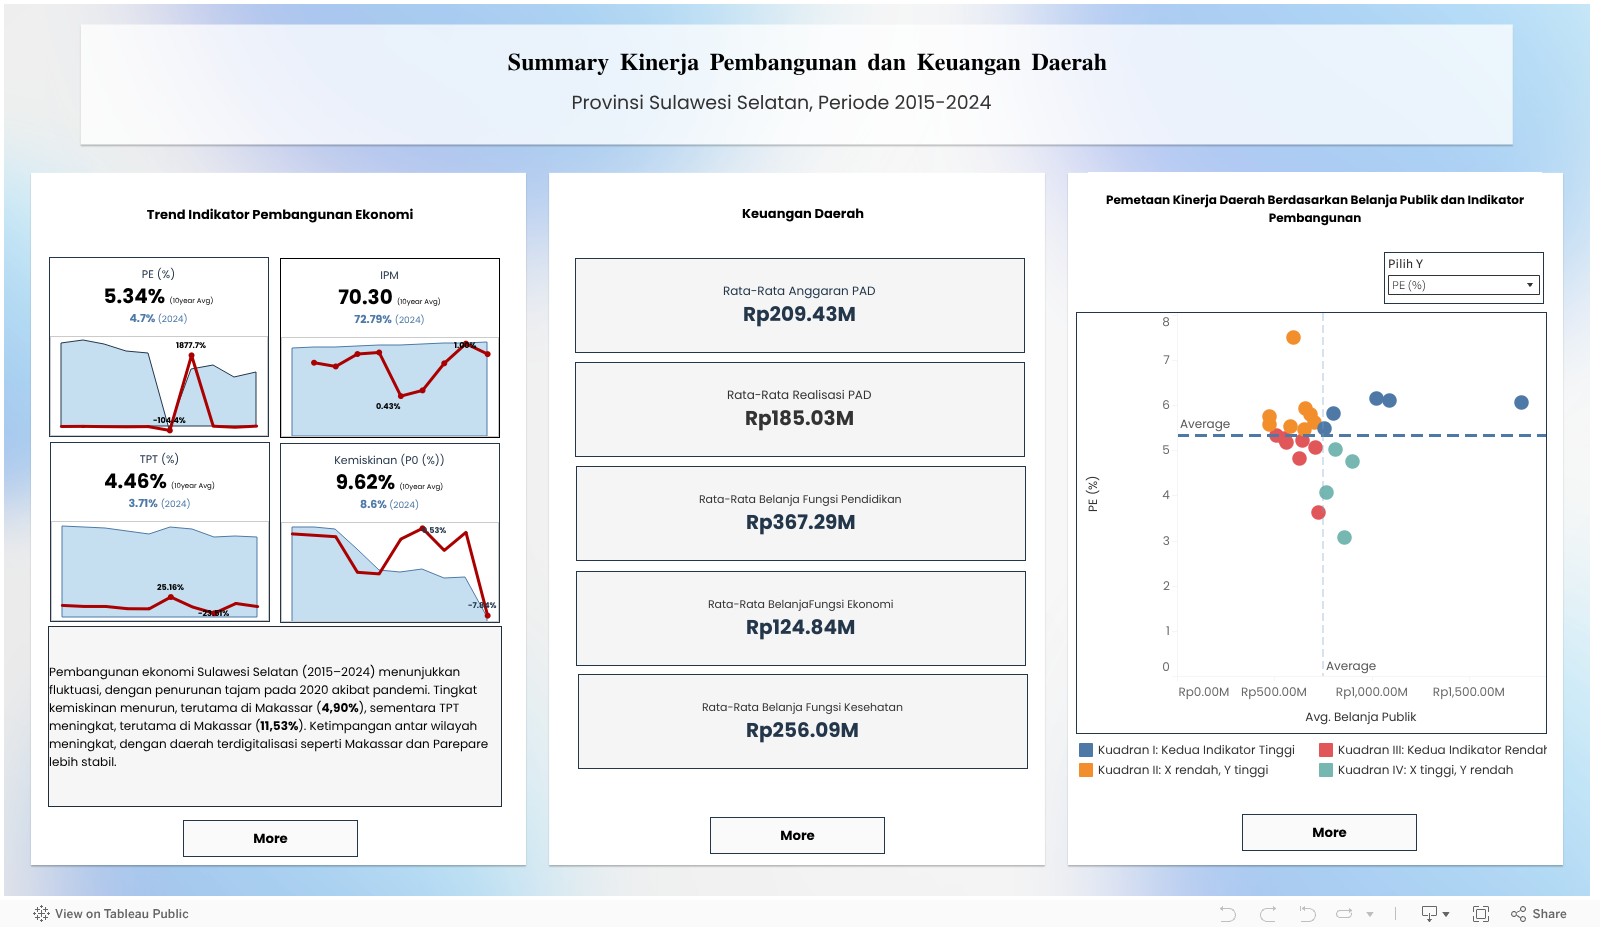The width and height of the screenshot is (1600, 927).
Task: Click the lowest teal point in the scatter plot
Action: (x=1344, y=537)
